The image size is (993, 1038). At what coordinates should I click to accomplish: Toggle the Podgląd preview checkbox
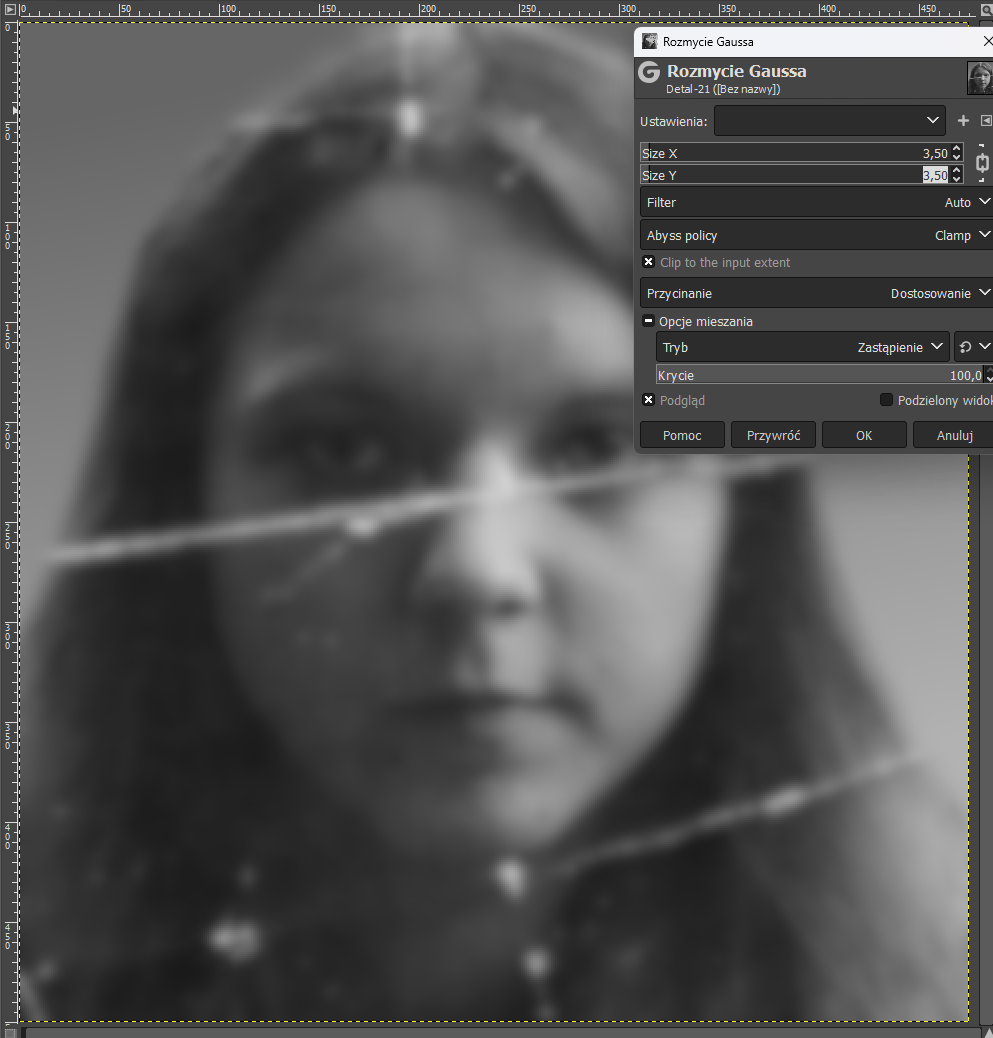(649, 400)
